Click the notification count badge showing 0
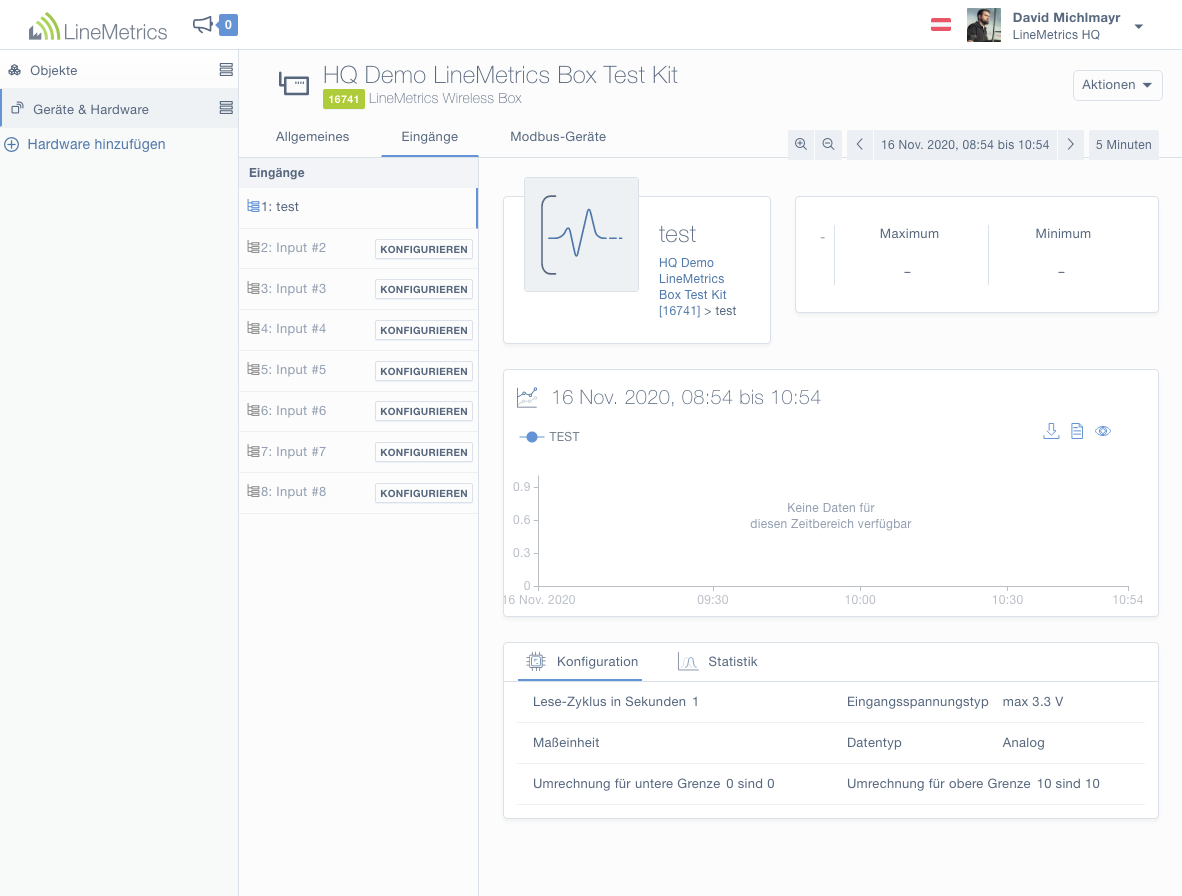 coord(228,25)
